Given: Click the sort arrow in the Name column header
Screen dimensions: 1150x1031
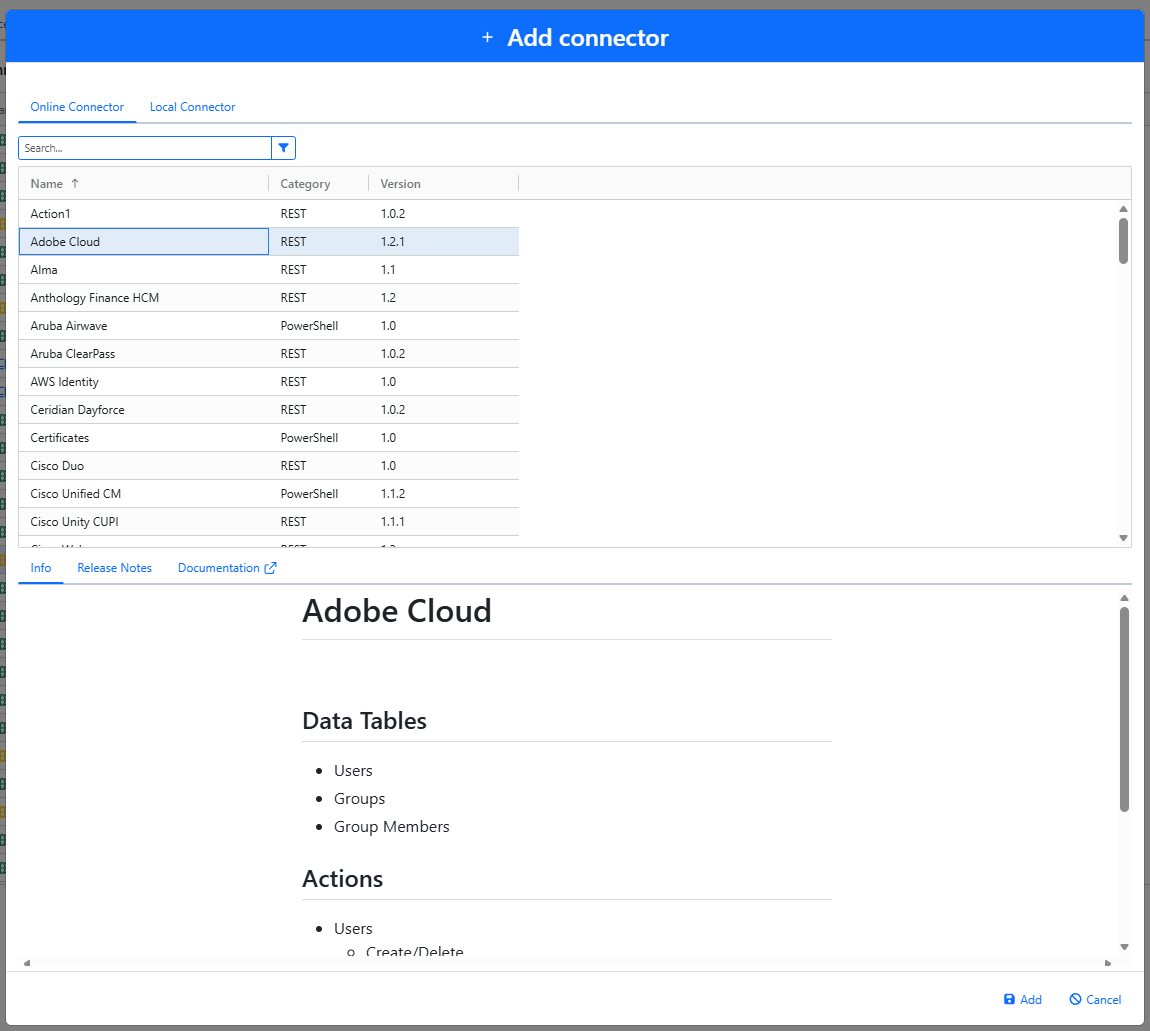Looking at the screenshot, I should (75, 183).
